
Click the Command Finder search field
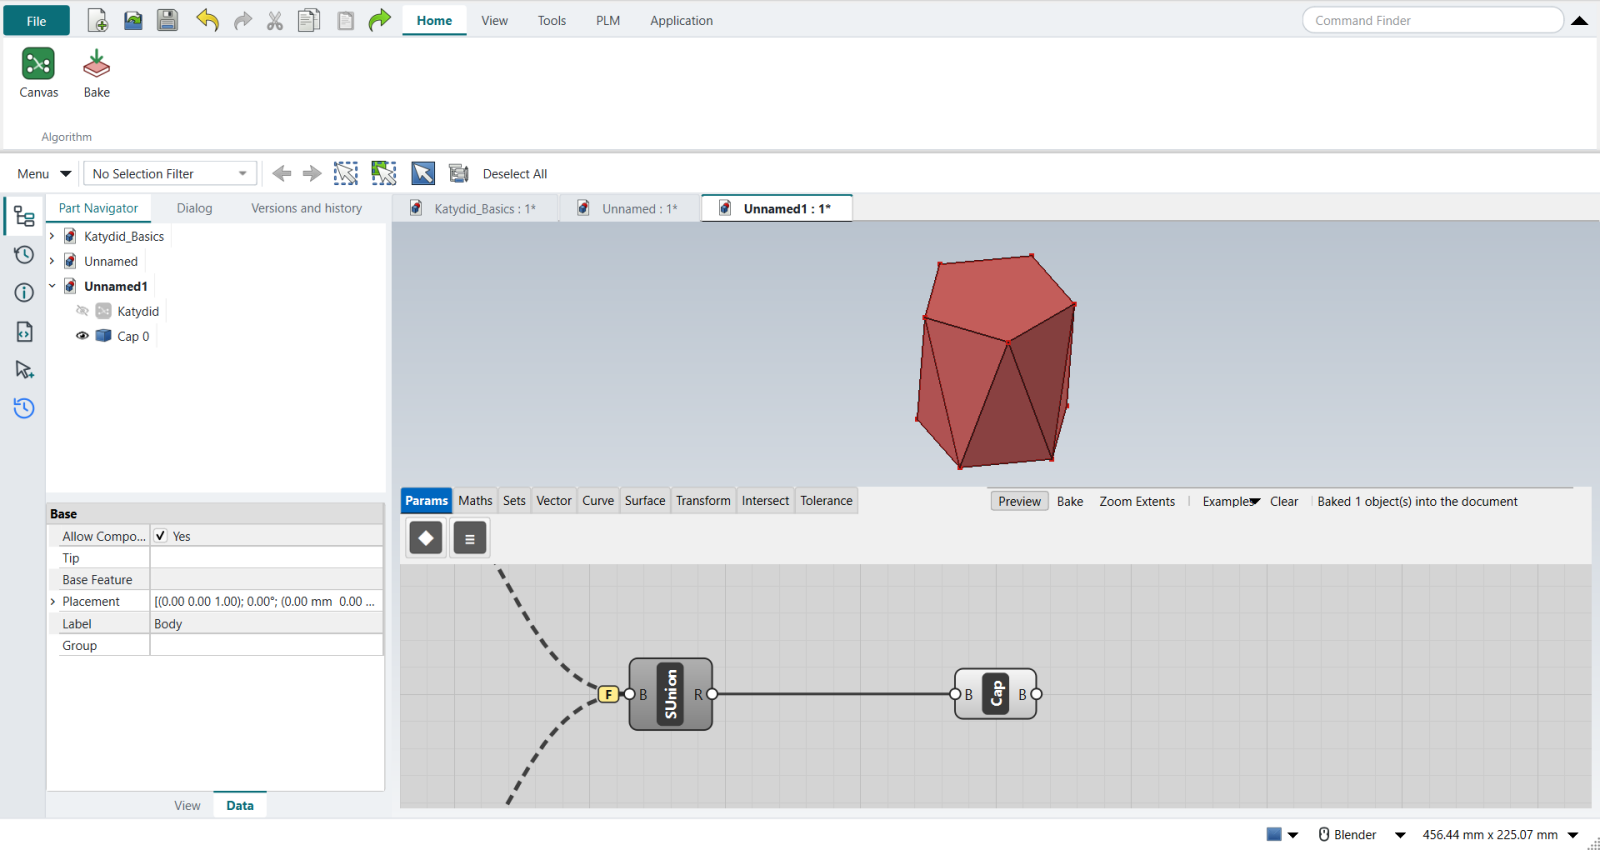[1433, 20]
